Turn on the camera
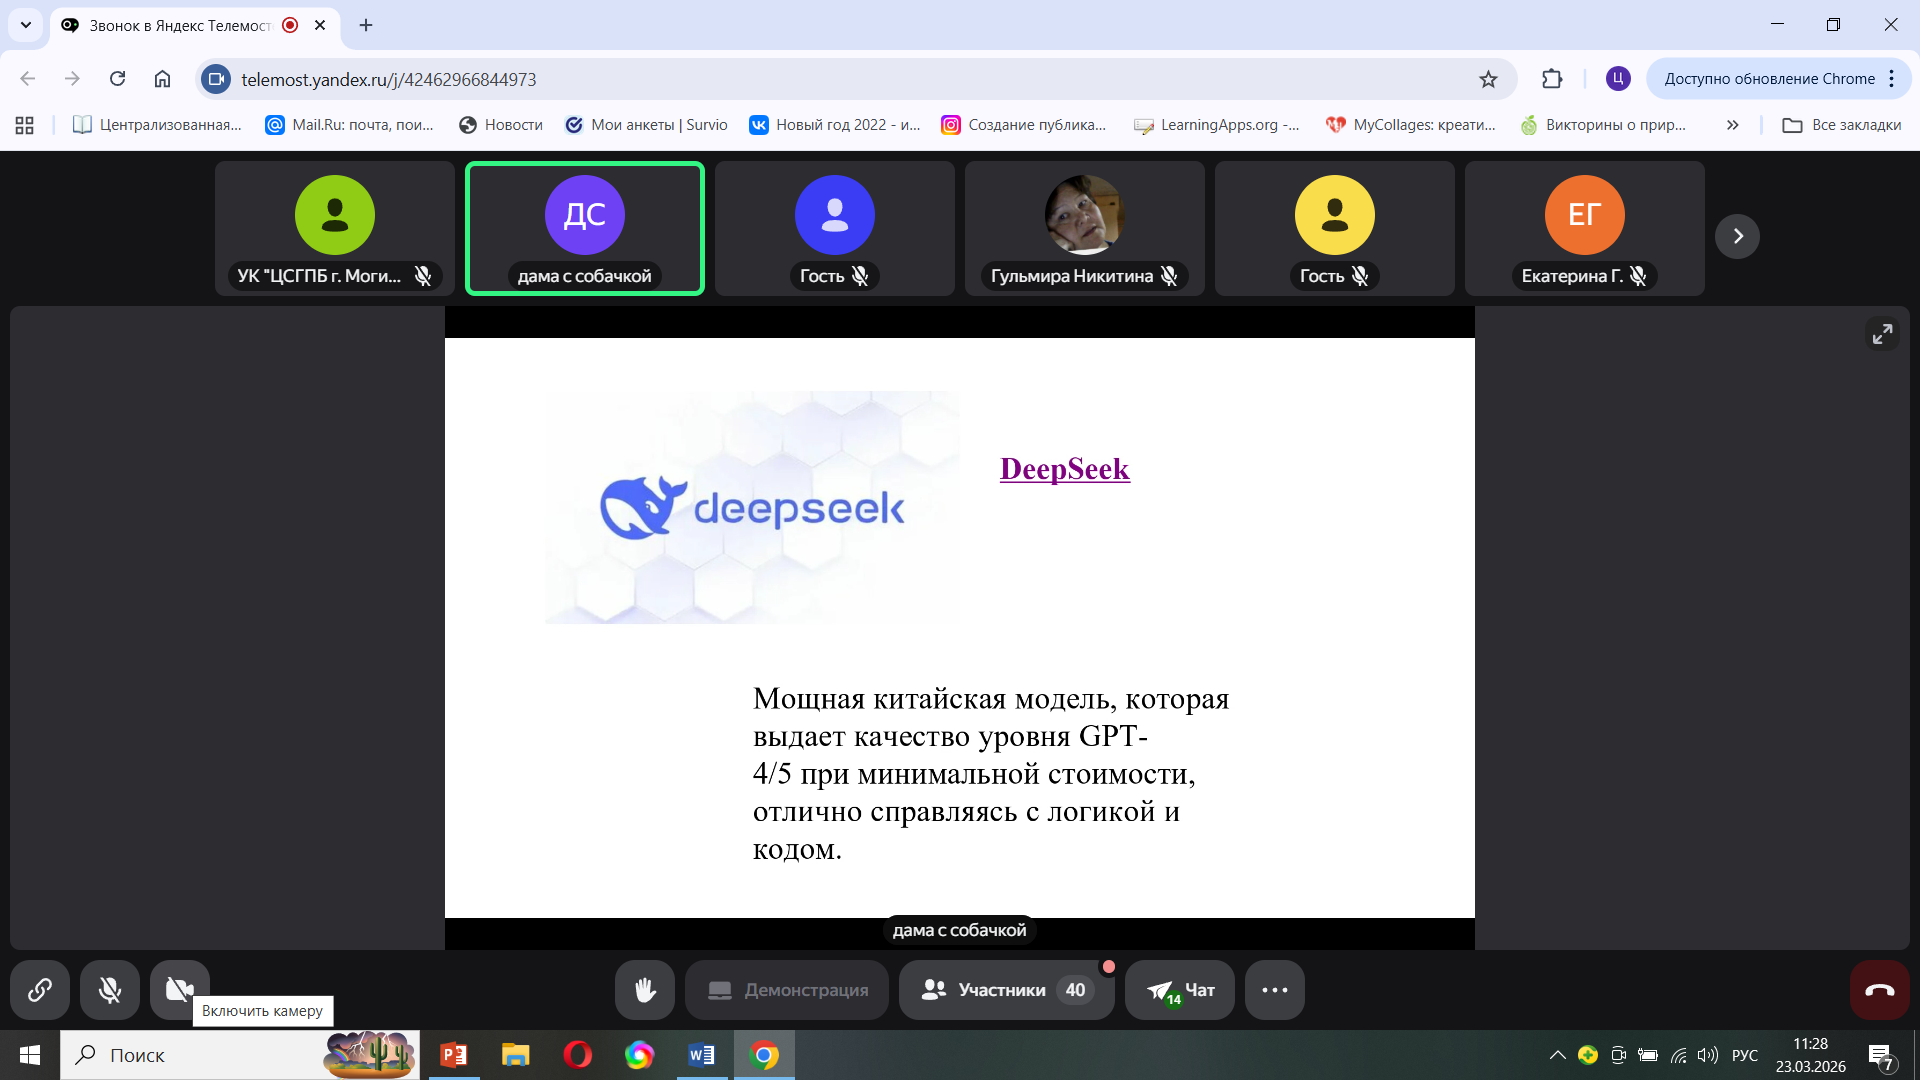 click(180, 990)
